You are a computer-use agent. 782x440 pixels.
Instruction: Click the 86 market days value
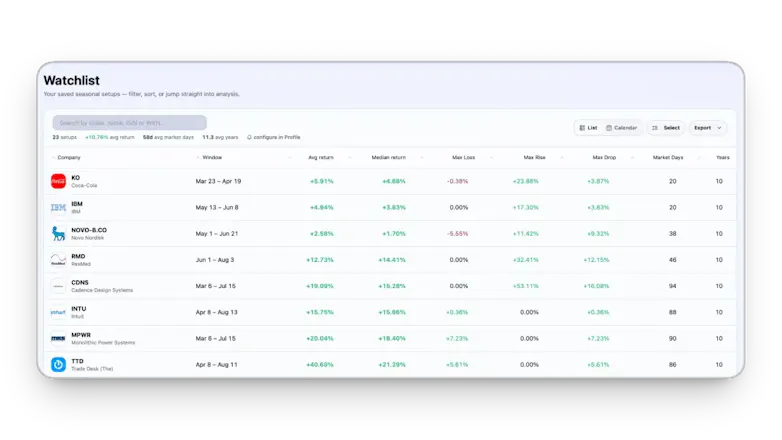click(672, 365)
